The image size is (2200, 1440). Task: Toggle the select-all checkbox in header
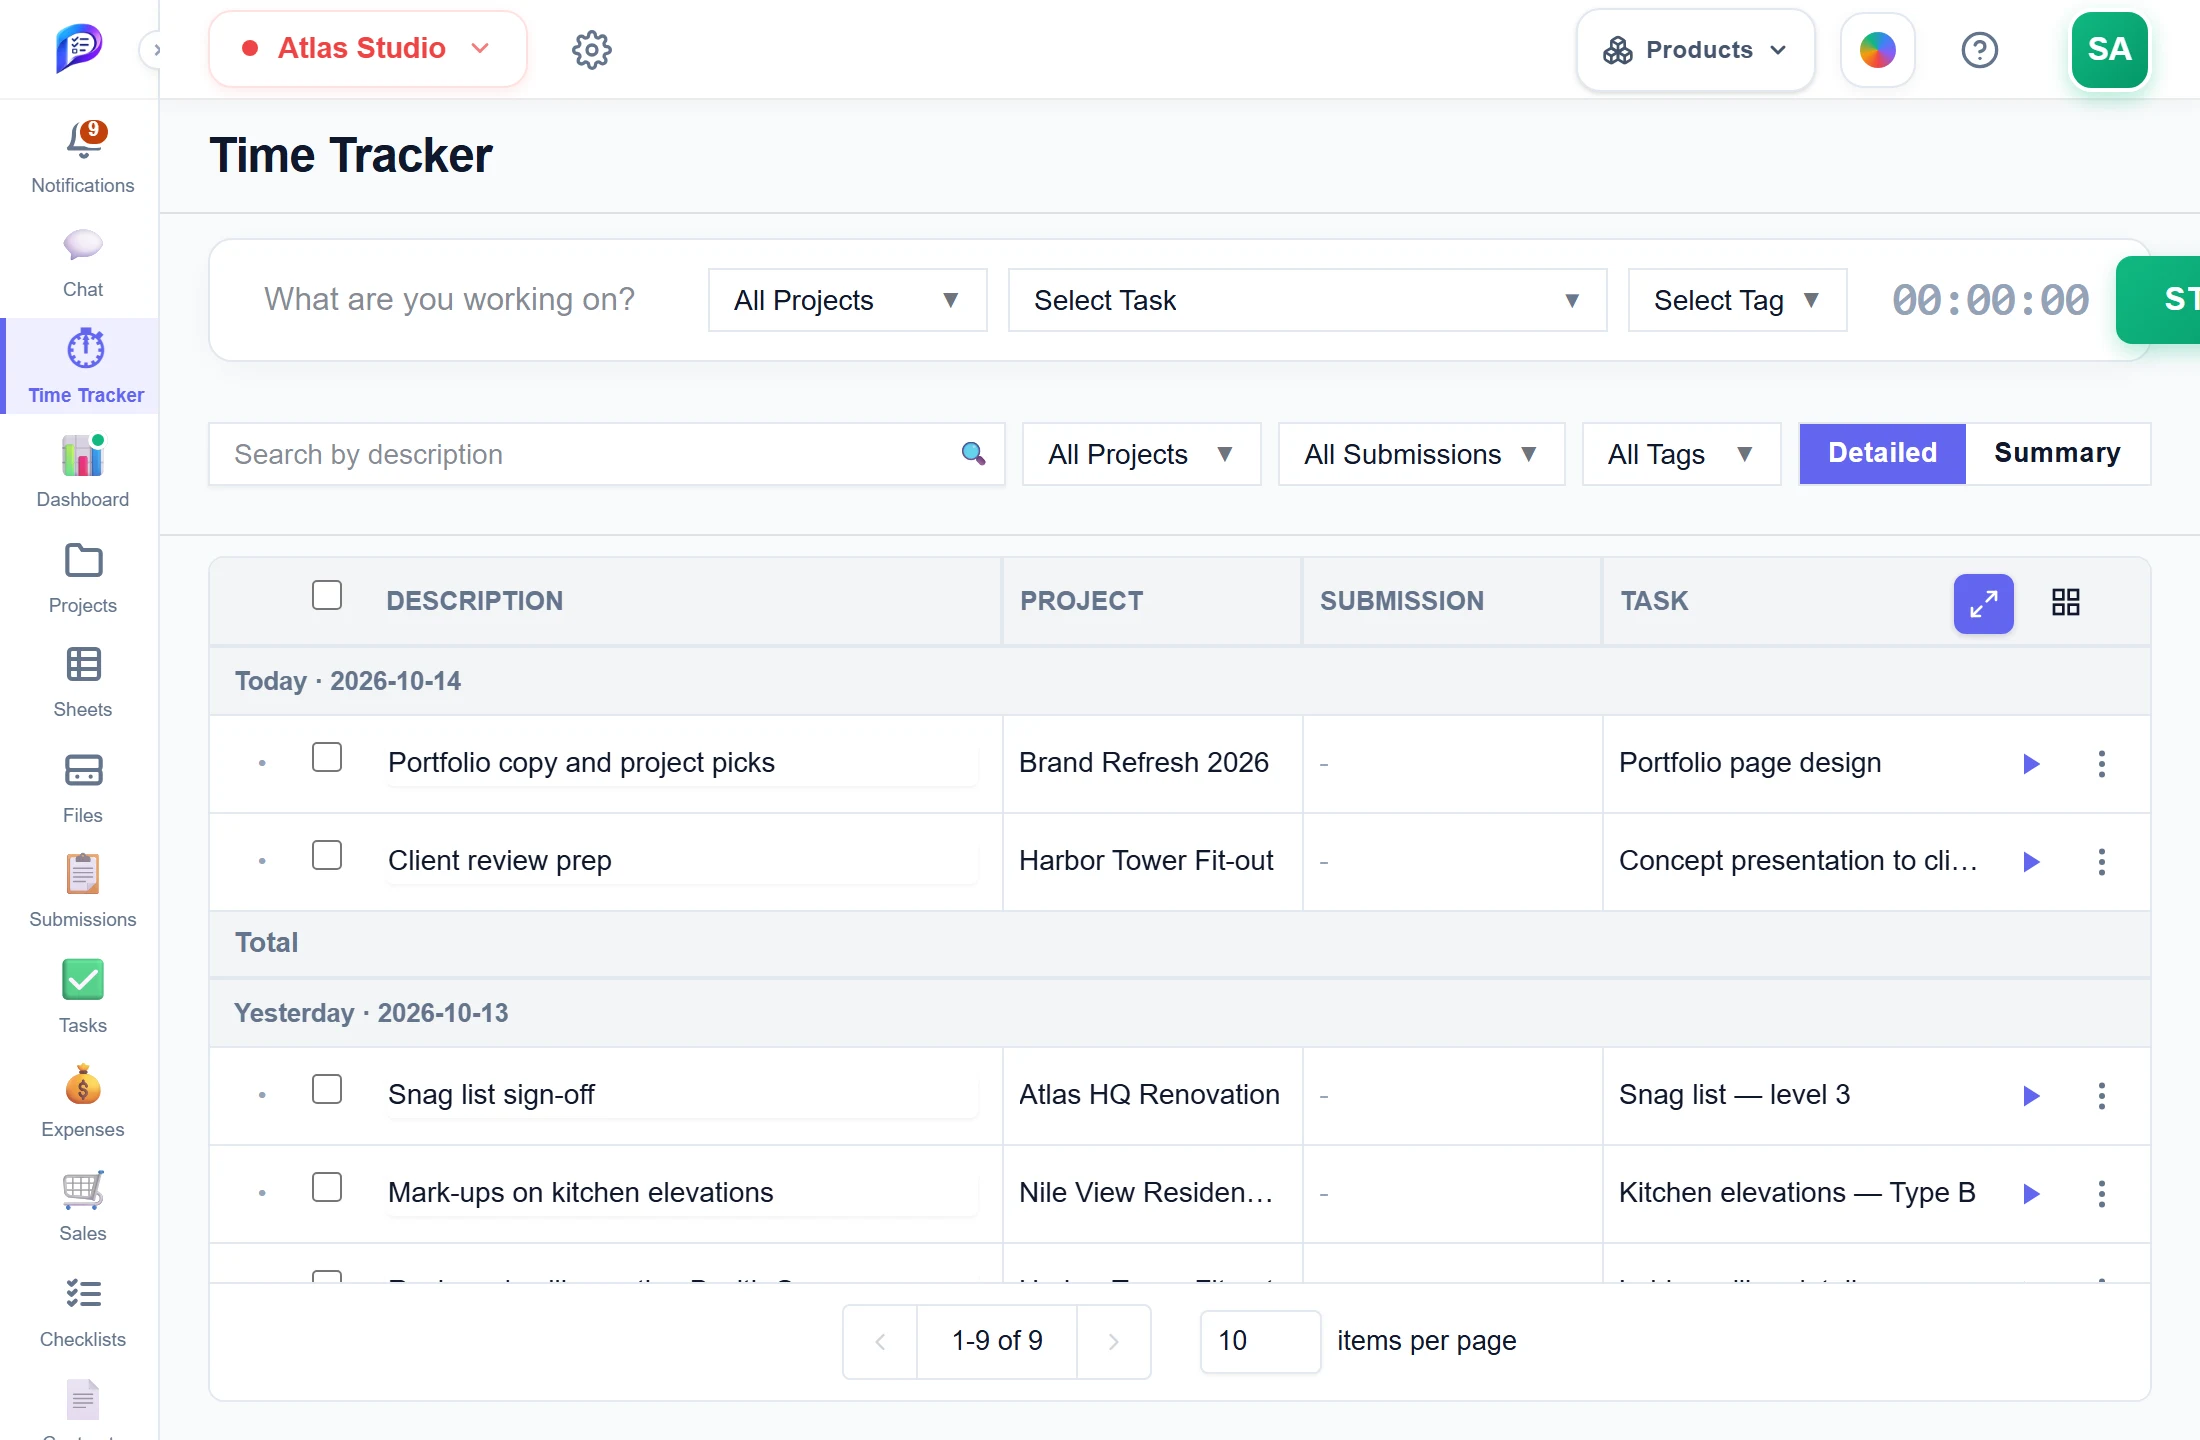click(327, 595)
